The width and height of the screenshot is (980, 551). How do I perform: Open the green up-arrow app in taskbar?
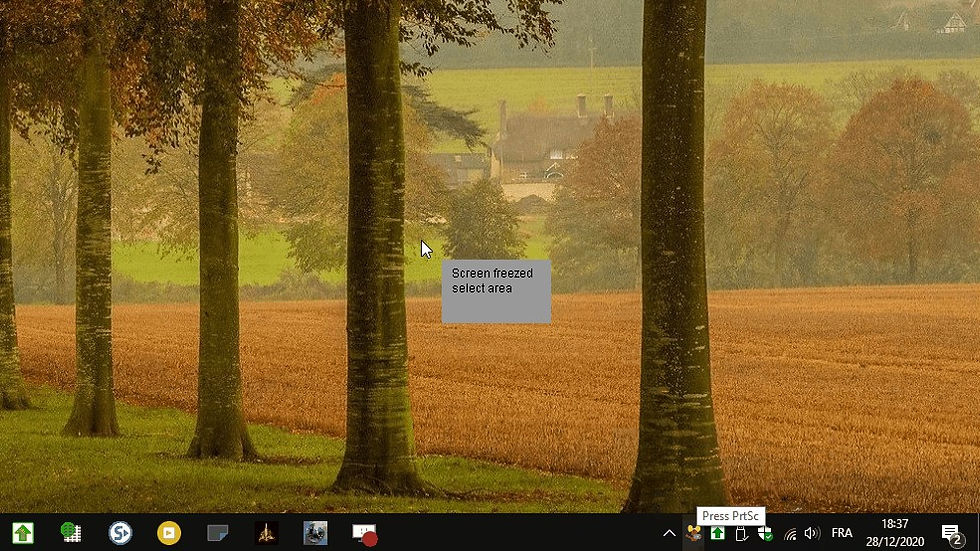[x=23, y=533]
